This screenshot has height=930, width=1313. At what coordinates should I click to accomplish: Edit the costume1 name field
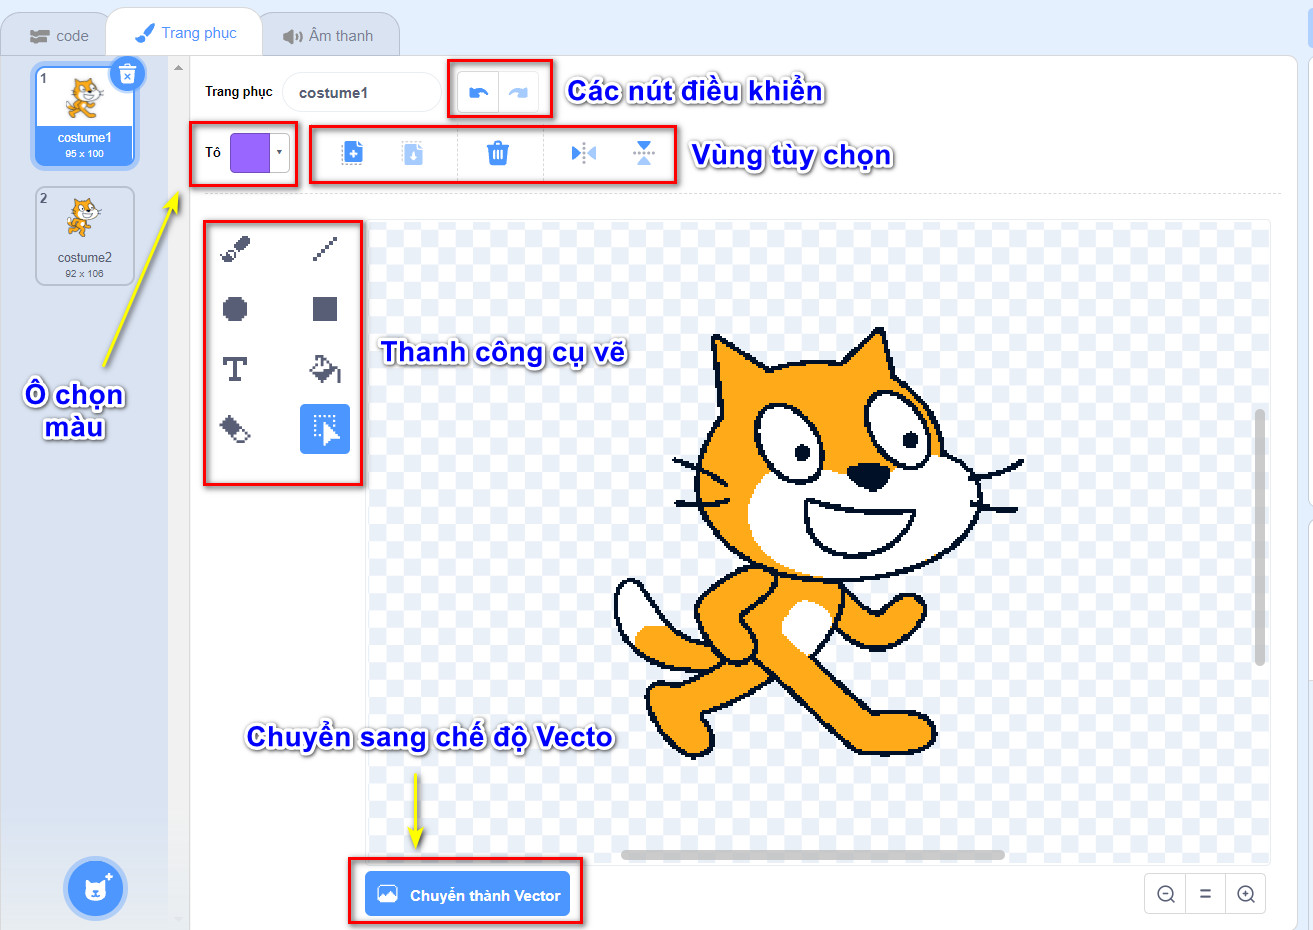tap(361, 92)
